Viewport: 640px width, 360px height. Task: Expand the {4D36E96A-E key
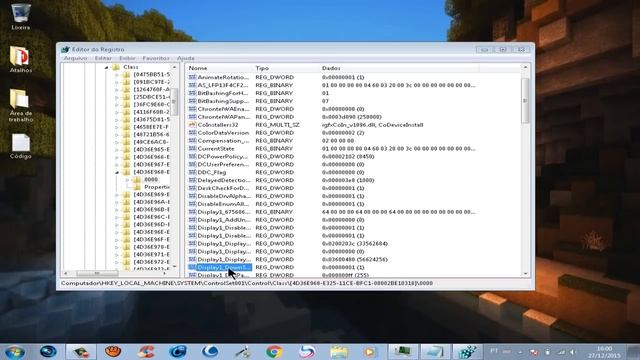pos(117,202)
